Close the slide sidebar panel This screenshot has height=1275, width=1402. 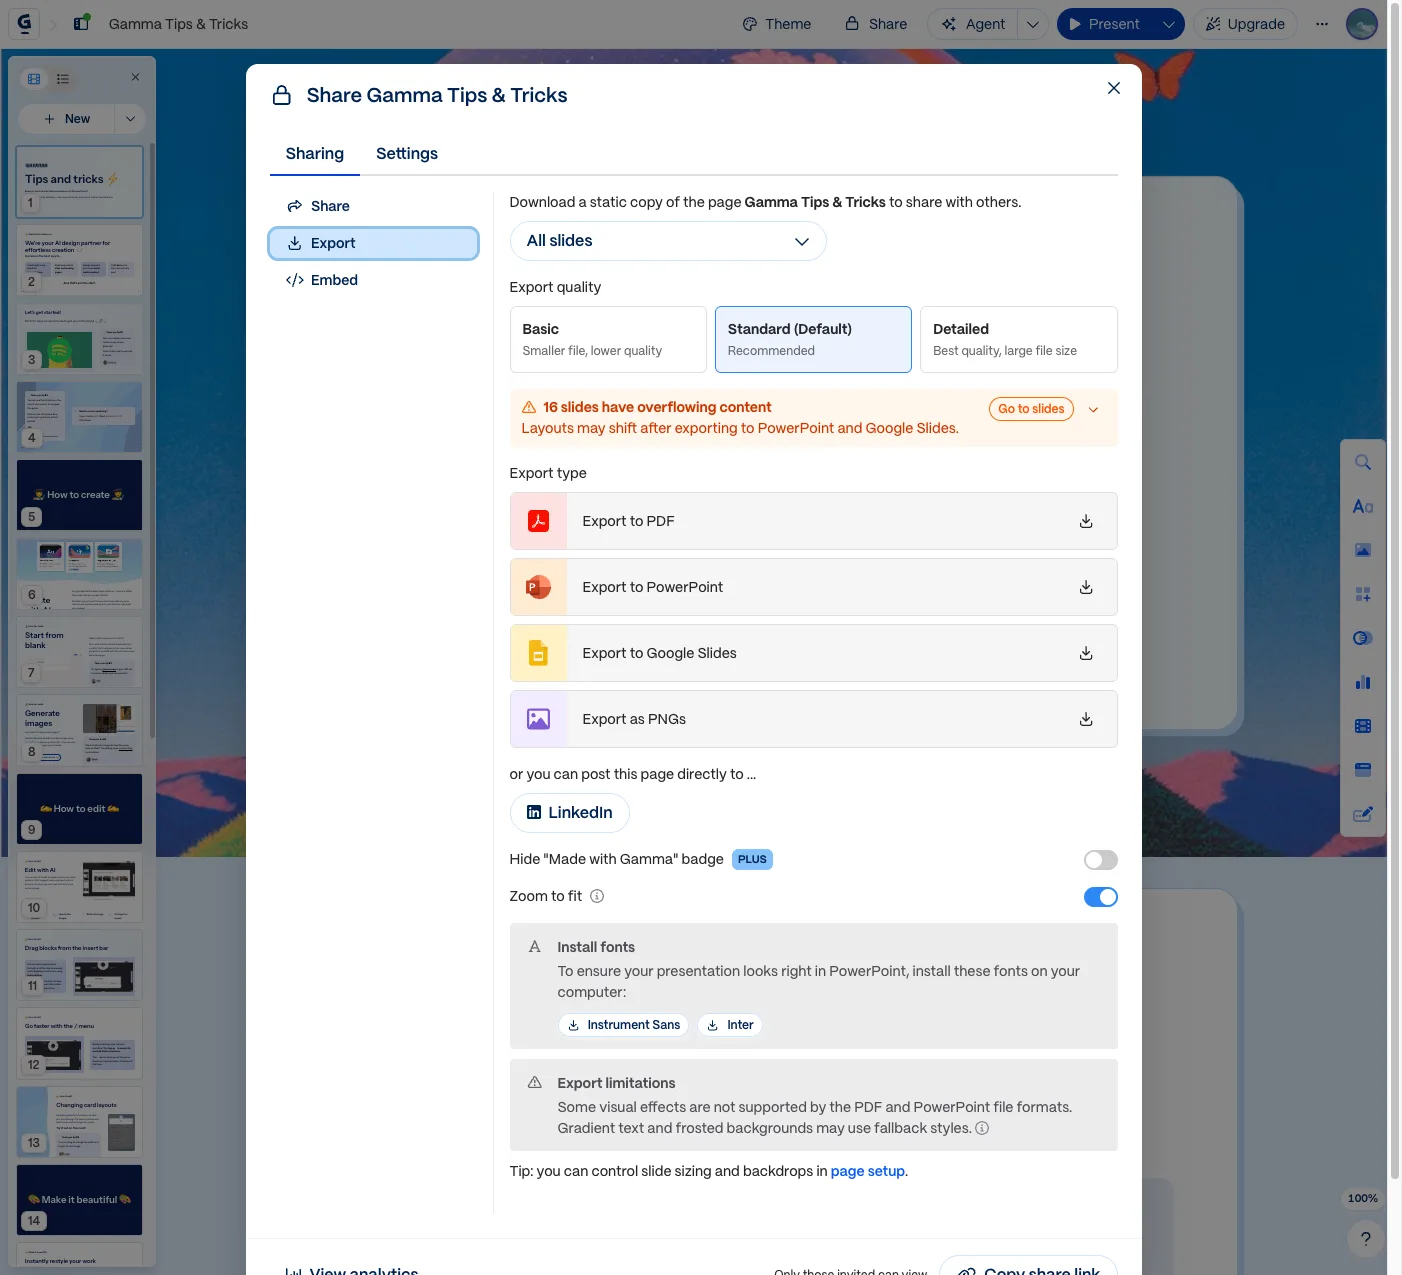coord(135,77)
